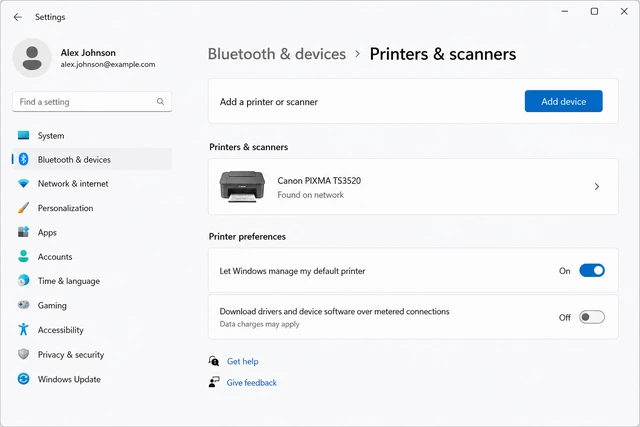This screenshot has width=640, height=427.
Task: Open the Give feedback link
Action: [x=252, y=383]
